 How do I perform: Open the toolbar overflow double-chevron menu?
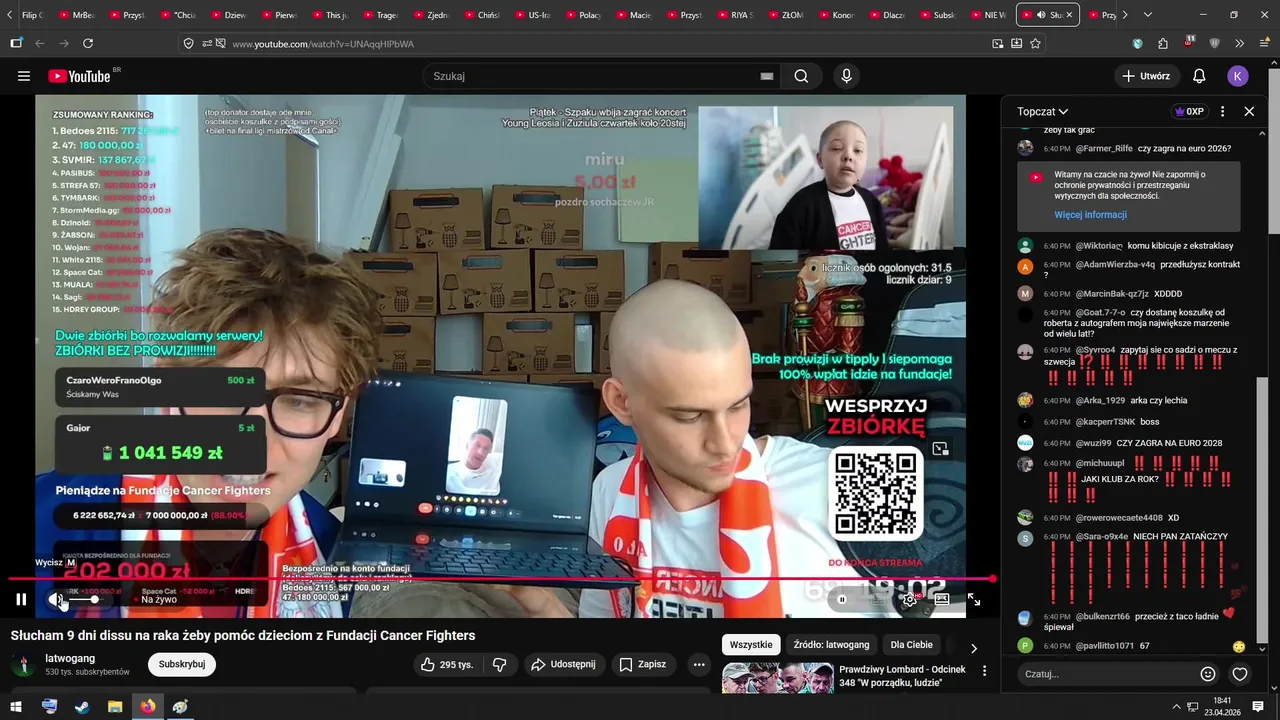click(x=1239, y=43)
